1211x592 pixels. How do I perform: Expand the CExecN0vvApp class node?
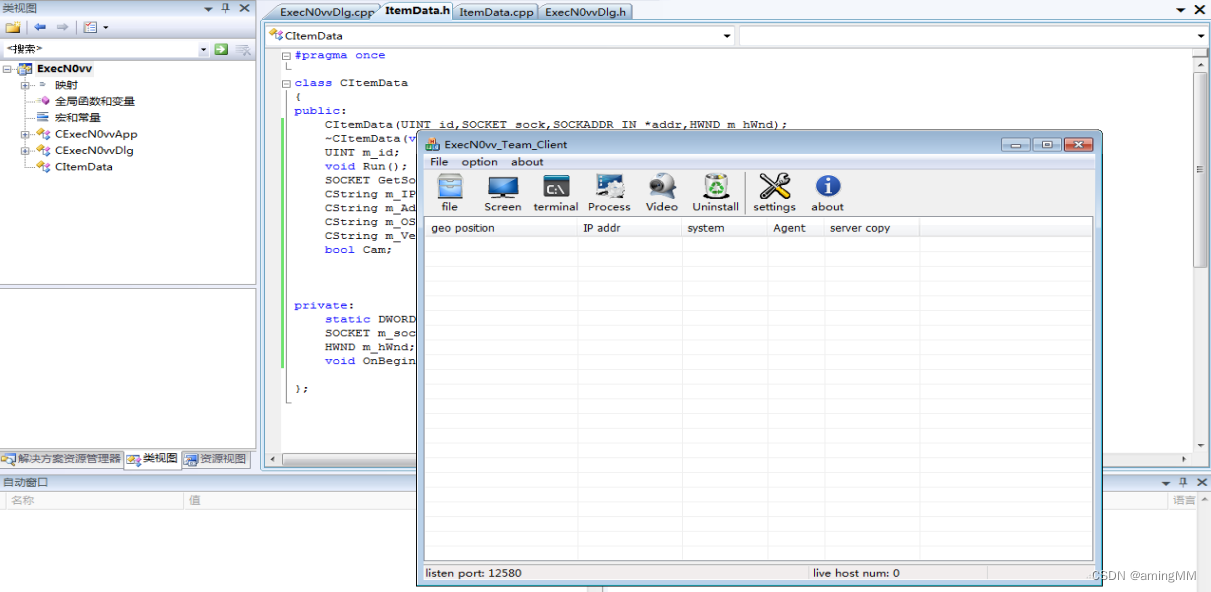point(26,134)
